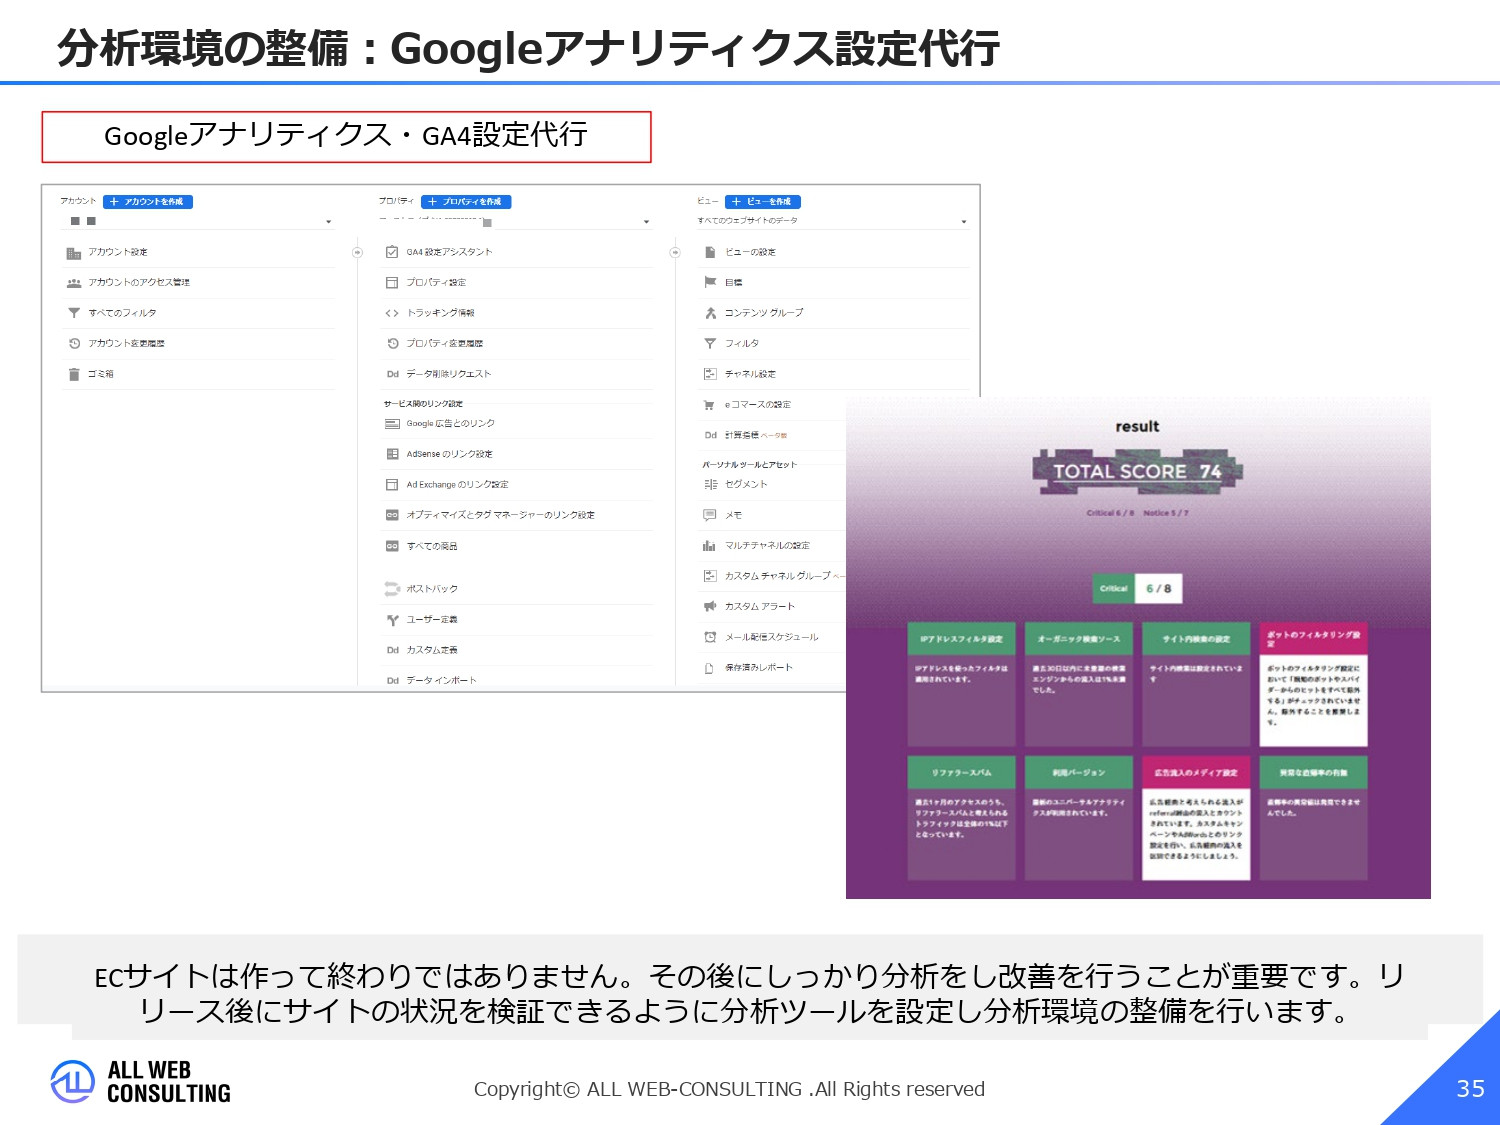The height and width of the screenshot is (1125, 1500).
Task: Click the プロパティを作成 button
Action: pos(466,201)
